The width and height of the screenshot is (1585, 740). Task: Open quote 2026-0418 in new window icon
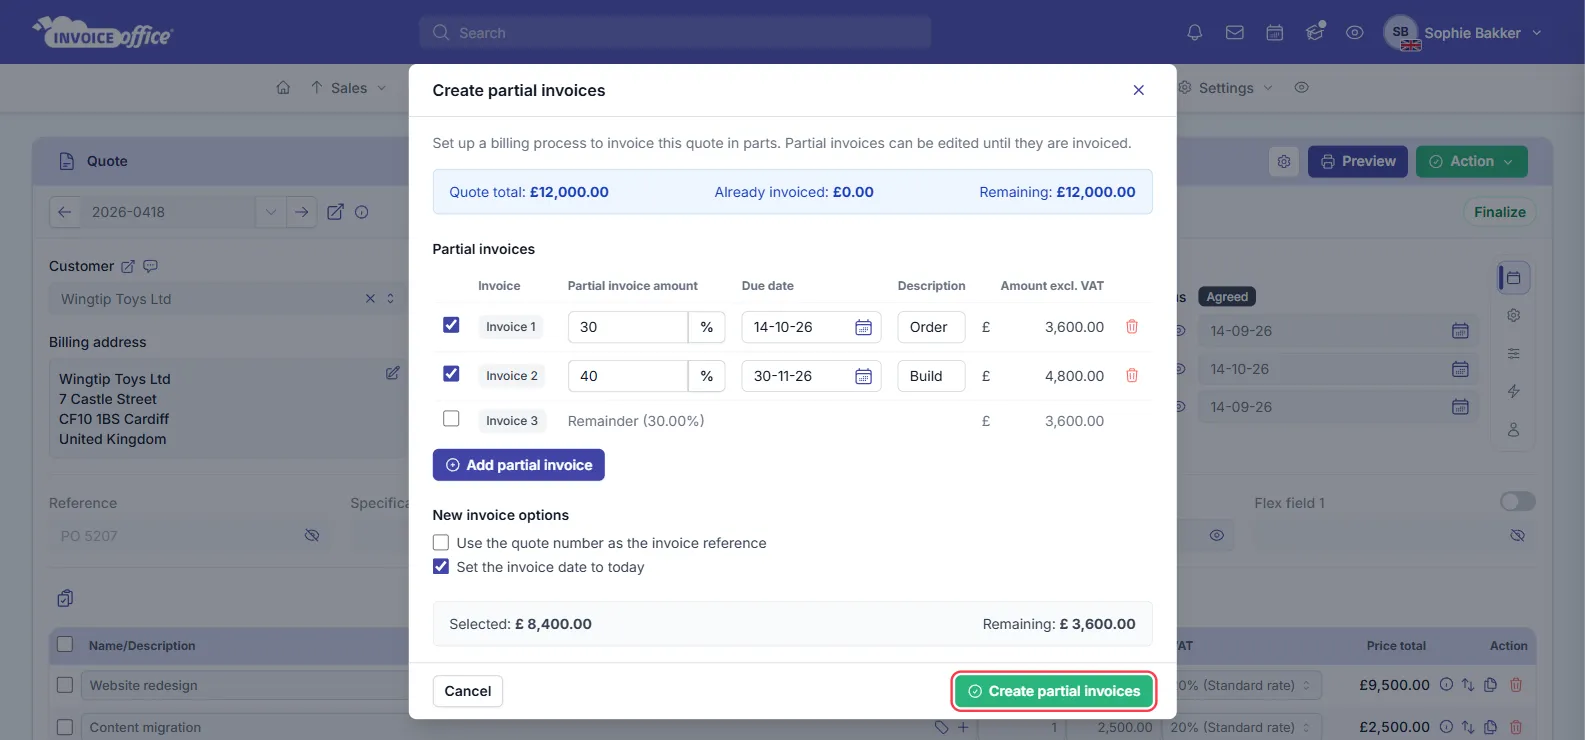(336, 212)
